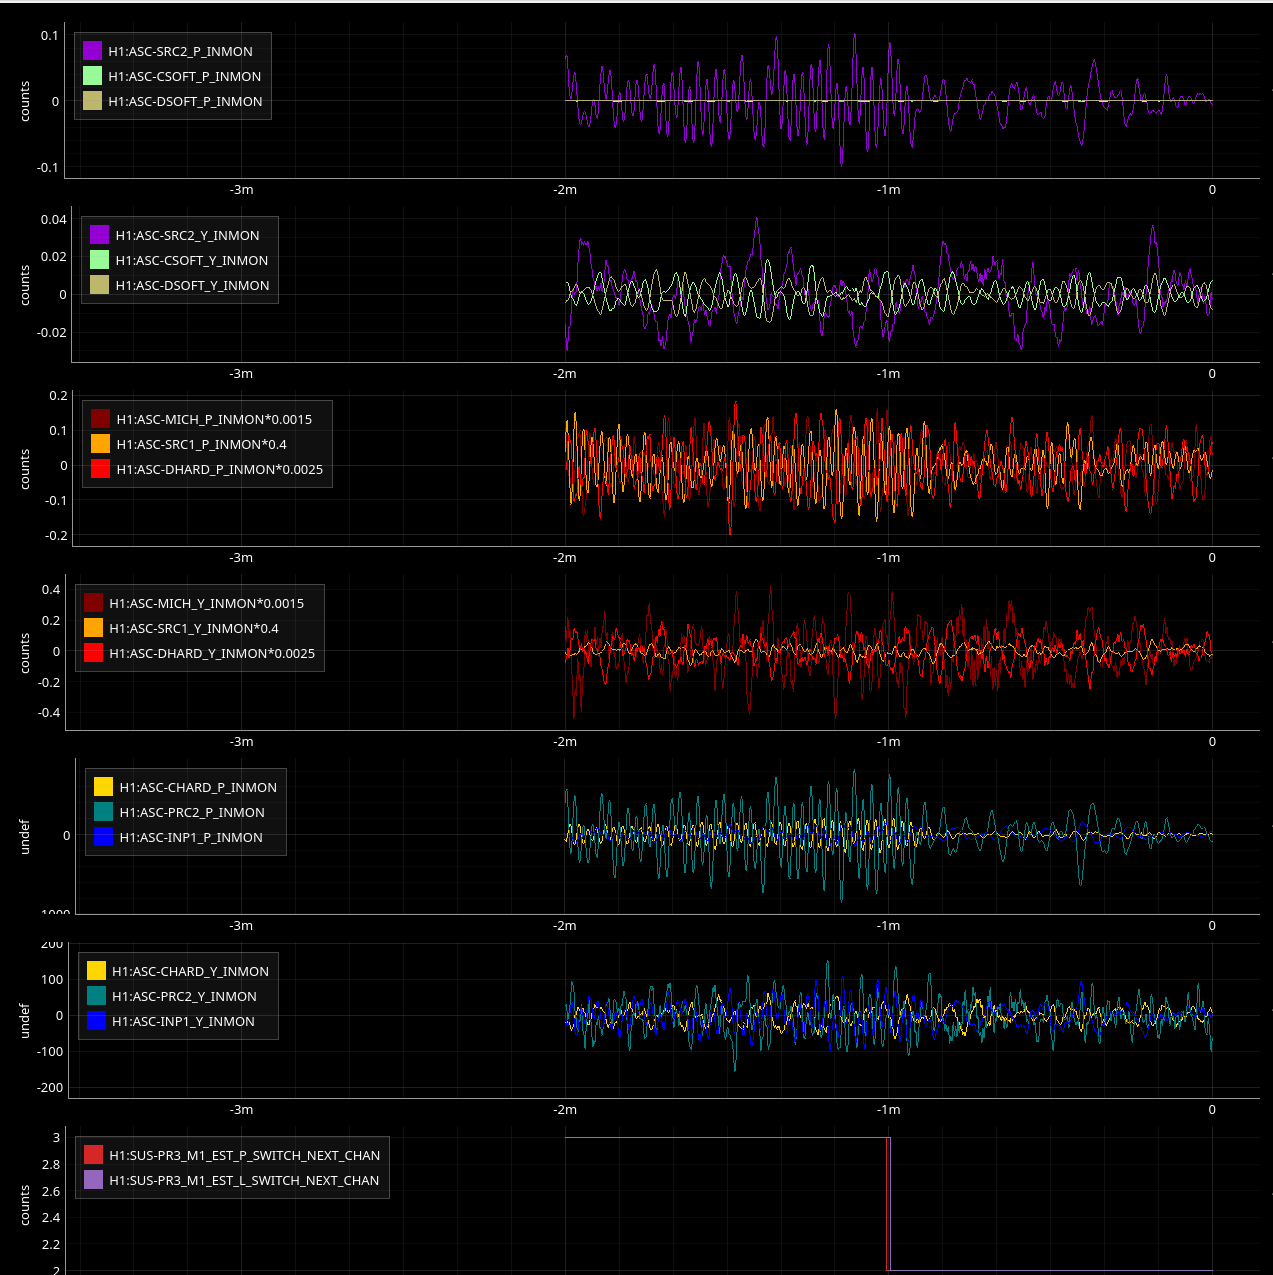Screen dimensions: 1273x1275
Task: Select the H1:ASC-SRC1_P_INMON*0.4 legend label
Action: (x=201, y=444)
